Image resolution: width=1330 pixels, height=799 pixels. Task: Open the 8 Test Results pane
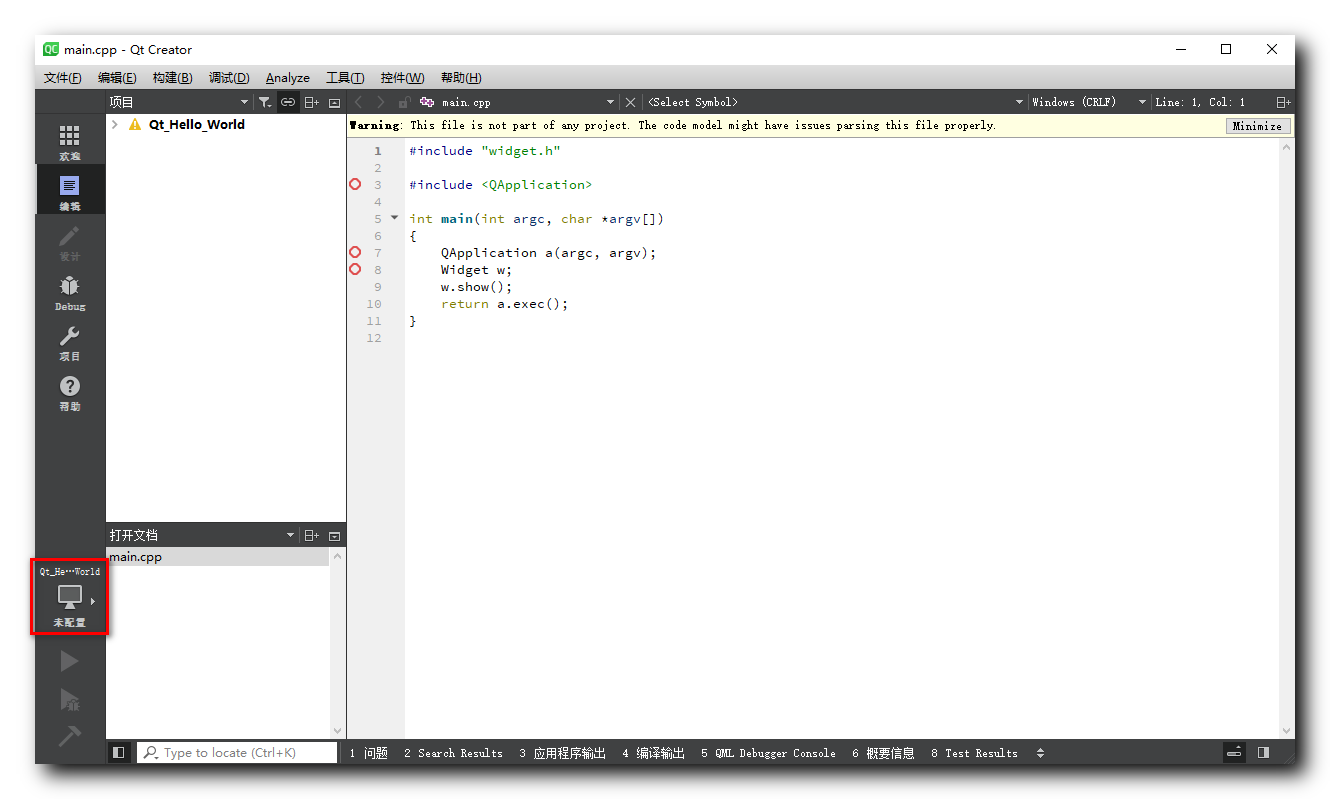pyautogui.click(x=974, y=753)
